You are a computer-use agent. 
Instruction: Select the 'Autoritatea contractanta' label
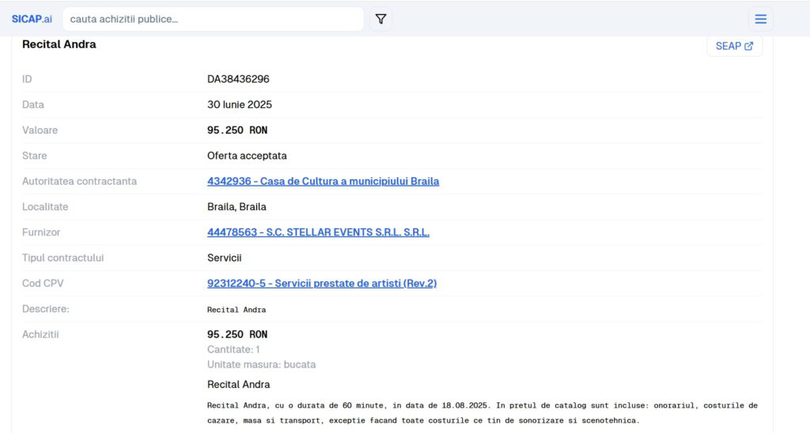80,181
